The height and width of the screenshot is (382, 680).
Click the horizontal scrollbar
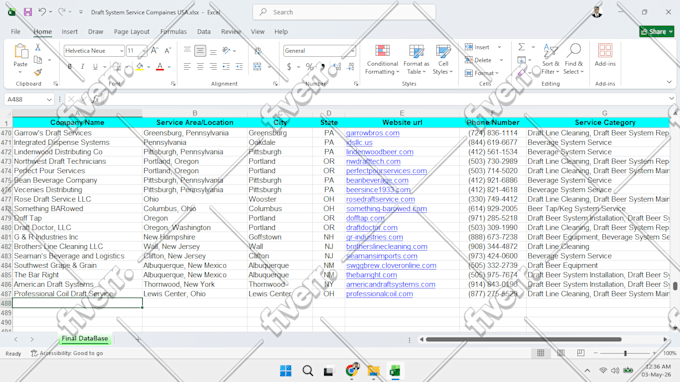point(523,340)
